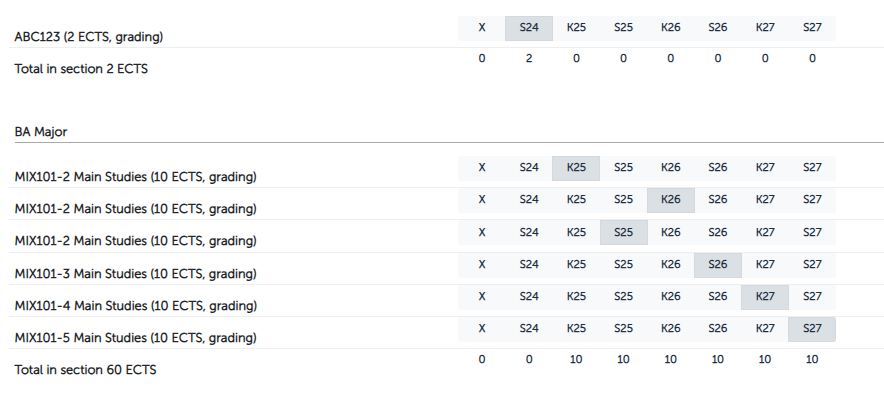Select S27 for MIX101-4 Main Studies
Screen dimensions: 884x405
point(812,297)
